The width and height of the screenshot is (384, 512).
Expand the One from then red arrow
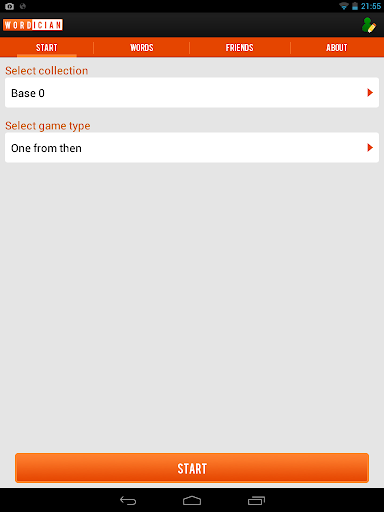coord(370,148)
